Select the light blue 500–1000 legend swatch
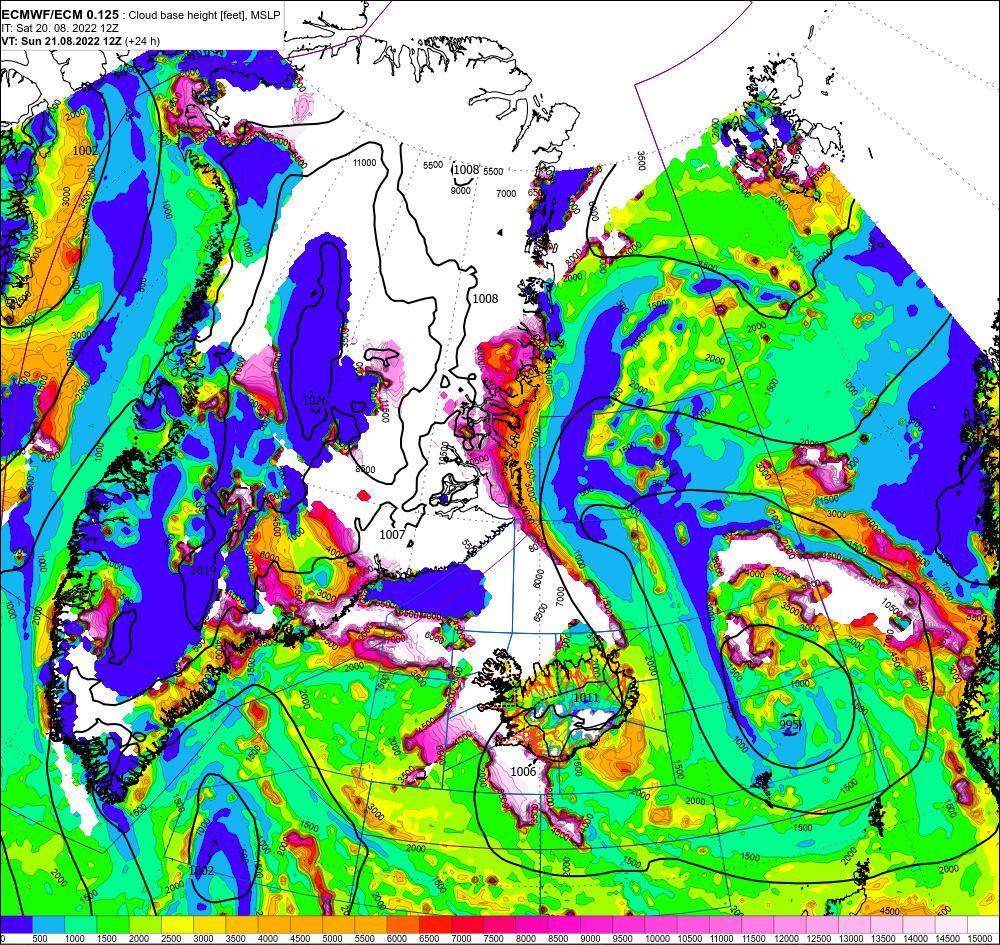1000x945 pixels. (48, 925)
